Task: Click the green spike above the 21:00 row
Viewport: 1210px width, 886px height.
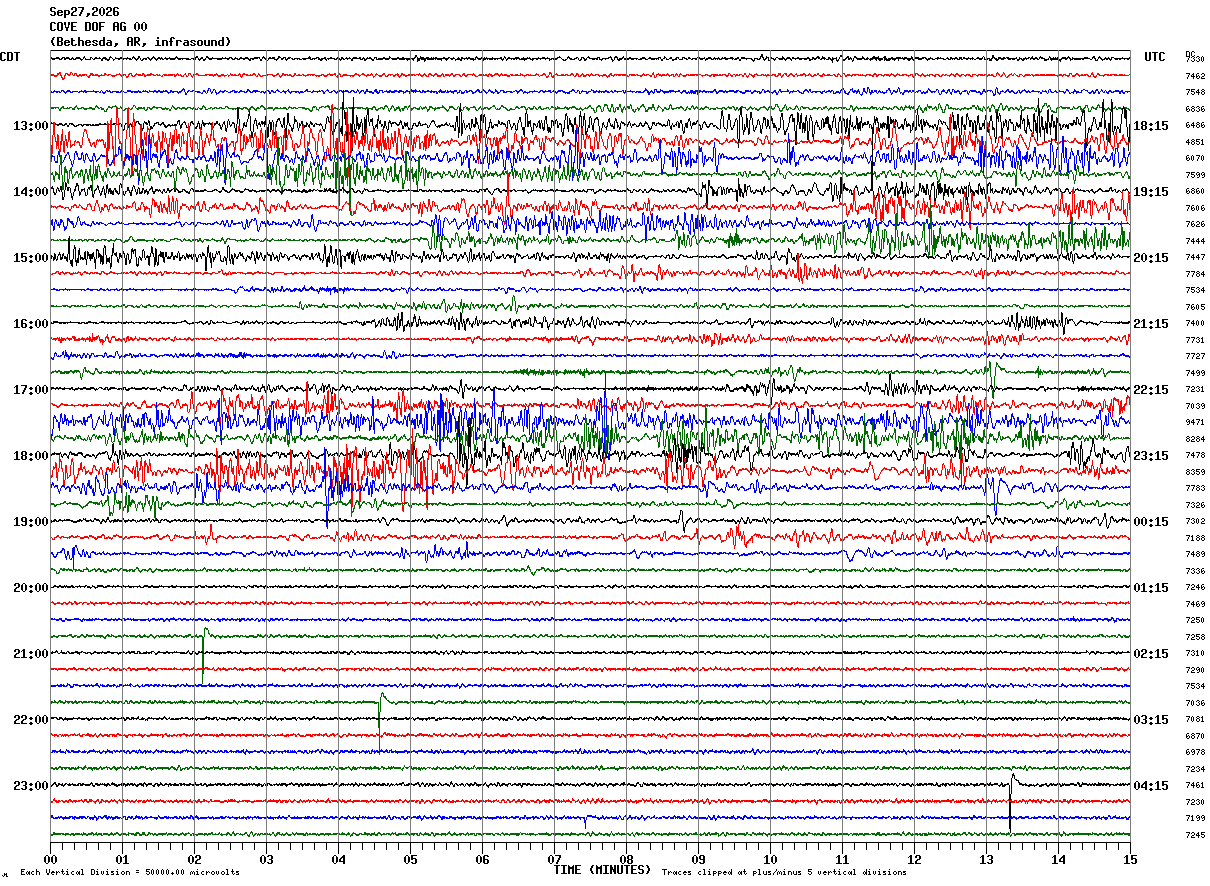Action: click(x=204, y=655)
